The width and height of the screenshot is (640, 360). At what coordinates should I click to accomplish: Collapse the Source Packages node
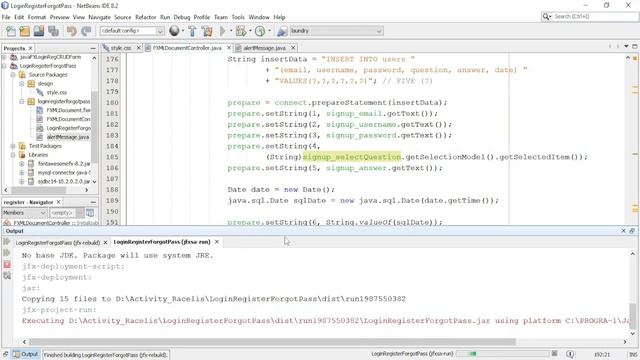pyautogui.click(x=13, y=75)
